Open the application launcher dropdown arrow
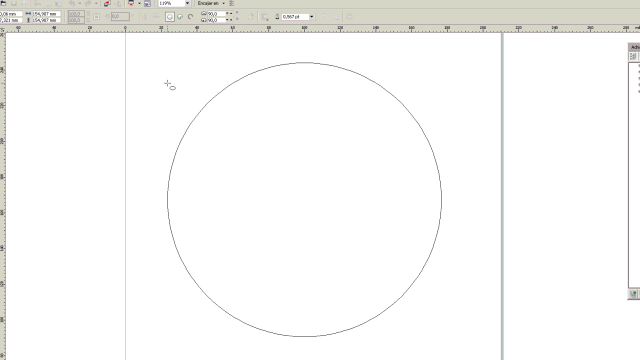This screenshot has height=360, width=640. click(x=139, y=3)
